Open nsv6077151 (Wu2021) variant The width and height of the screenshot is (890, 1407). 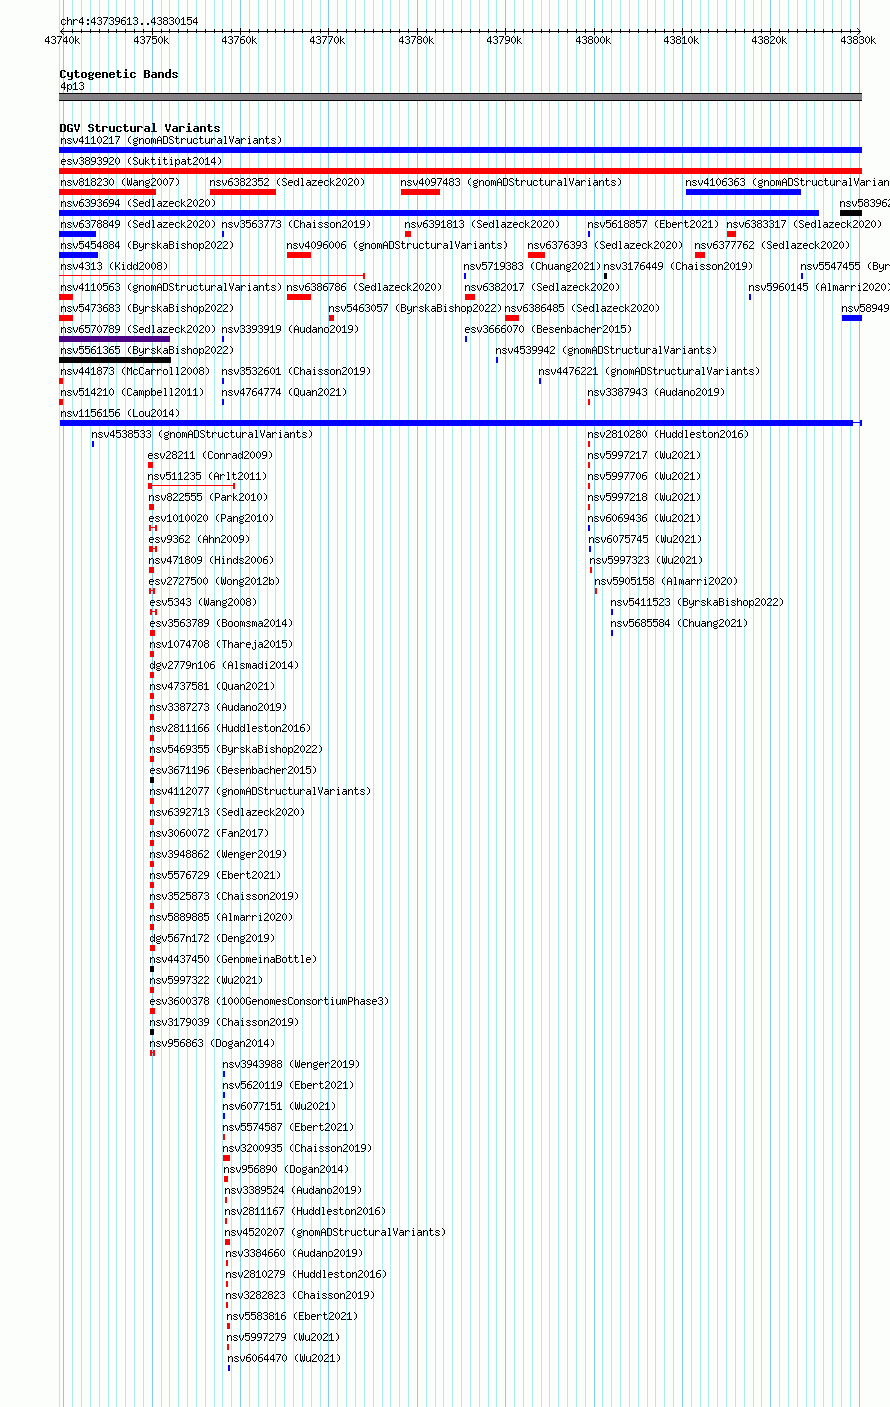point(279,1106)
